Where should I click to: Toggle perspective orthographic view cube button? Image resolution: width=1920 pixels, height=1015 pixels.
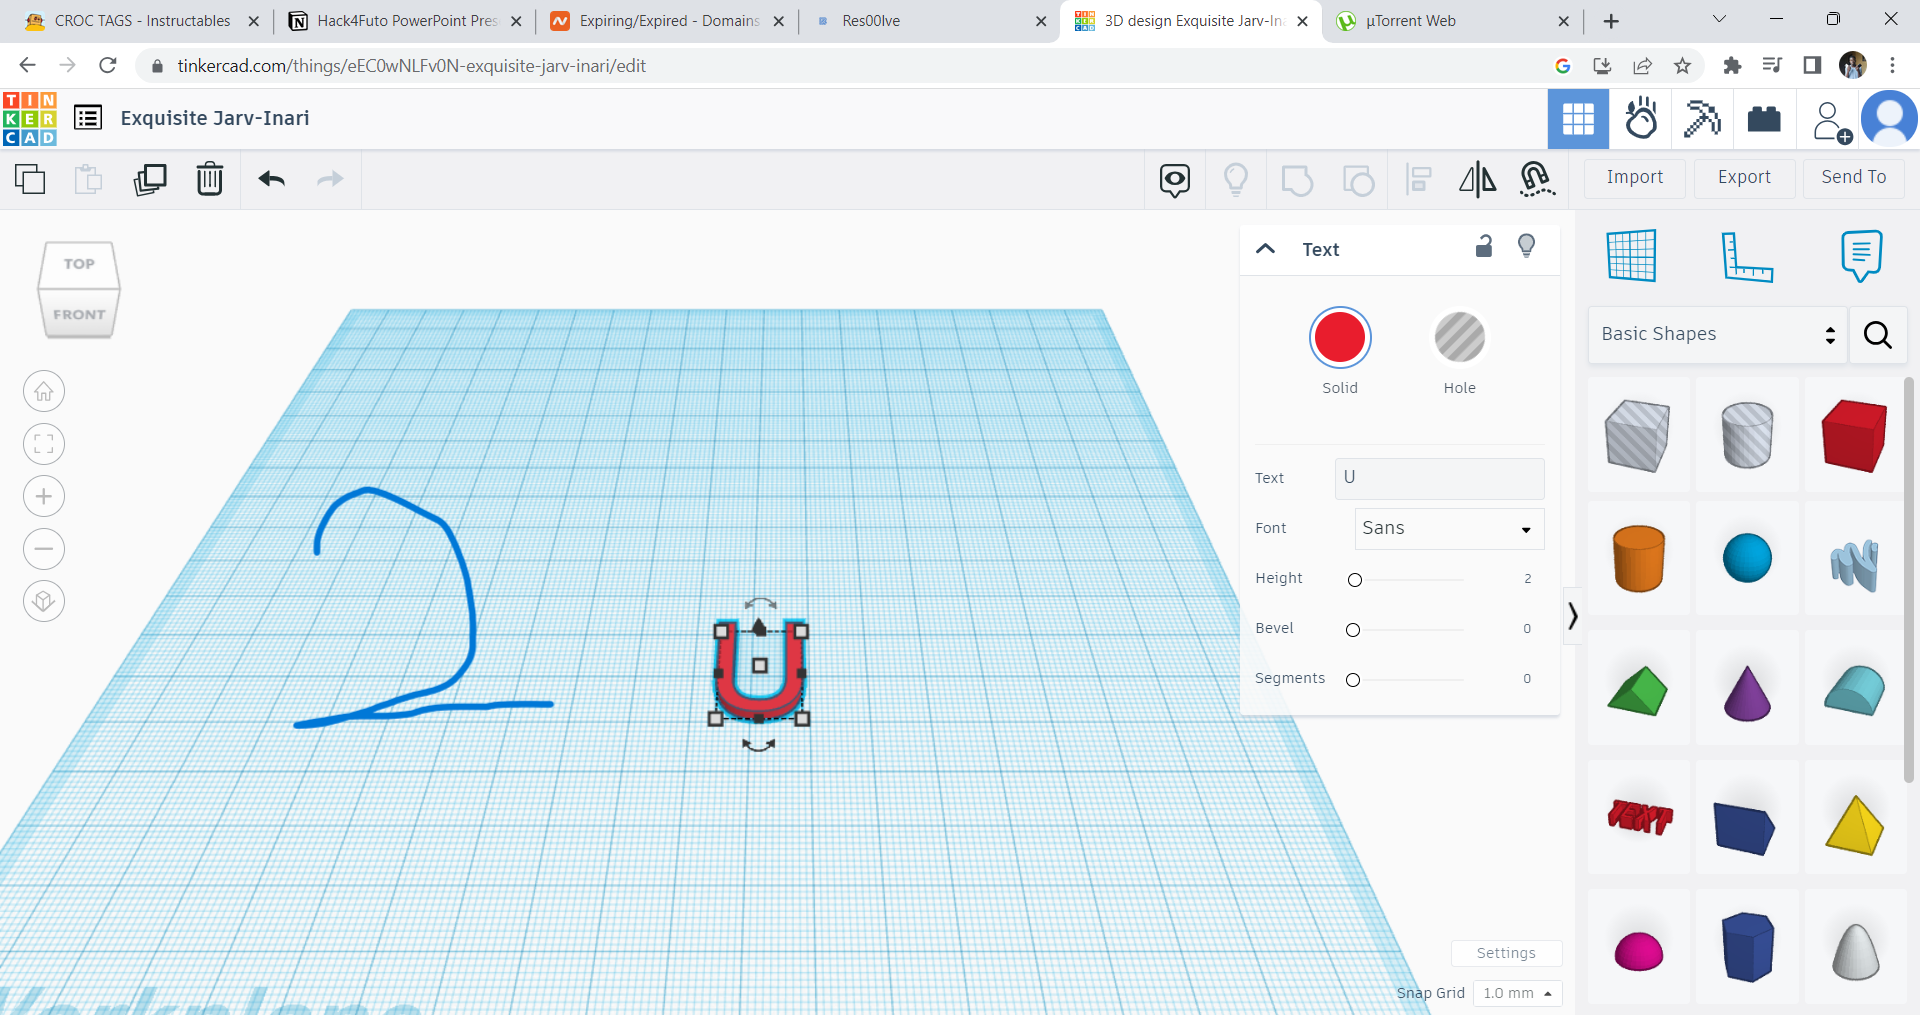(44, 601)
